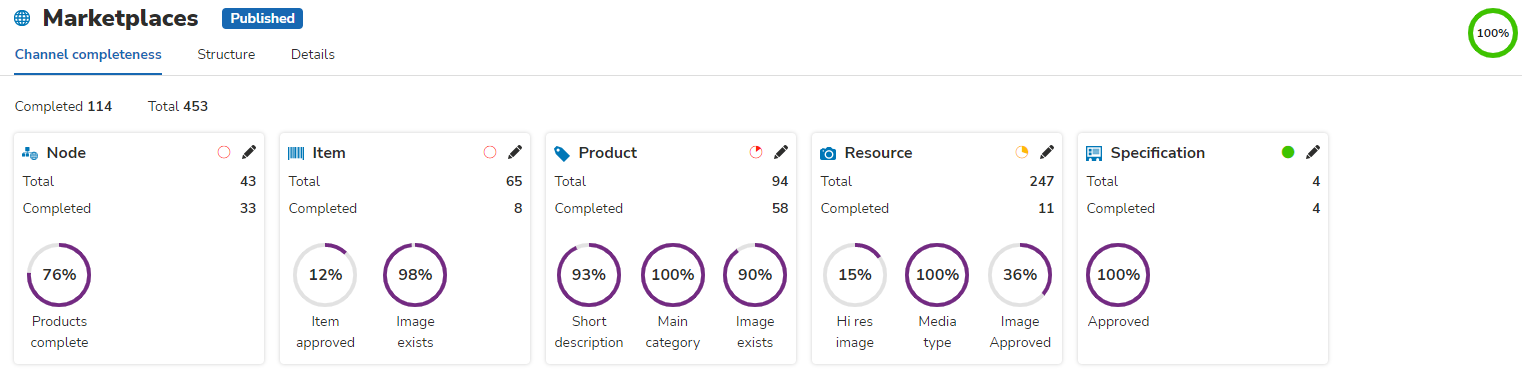
Task: Open the Details tab
Action: [x=313, y=54]
